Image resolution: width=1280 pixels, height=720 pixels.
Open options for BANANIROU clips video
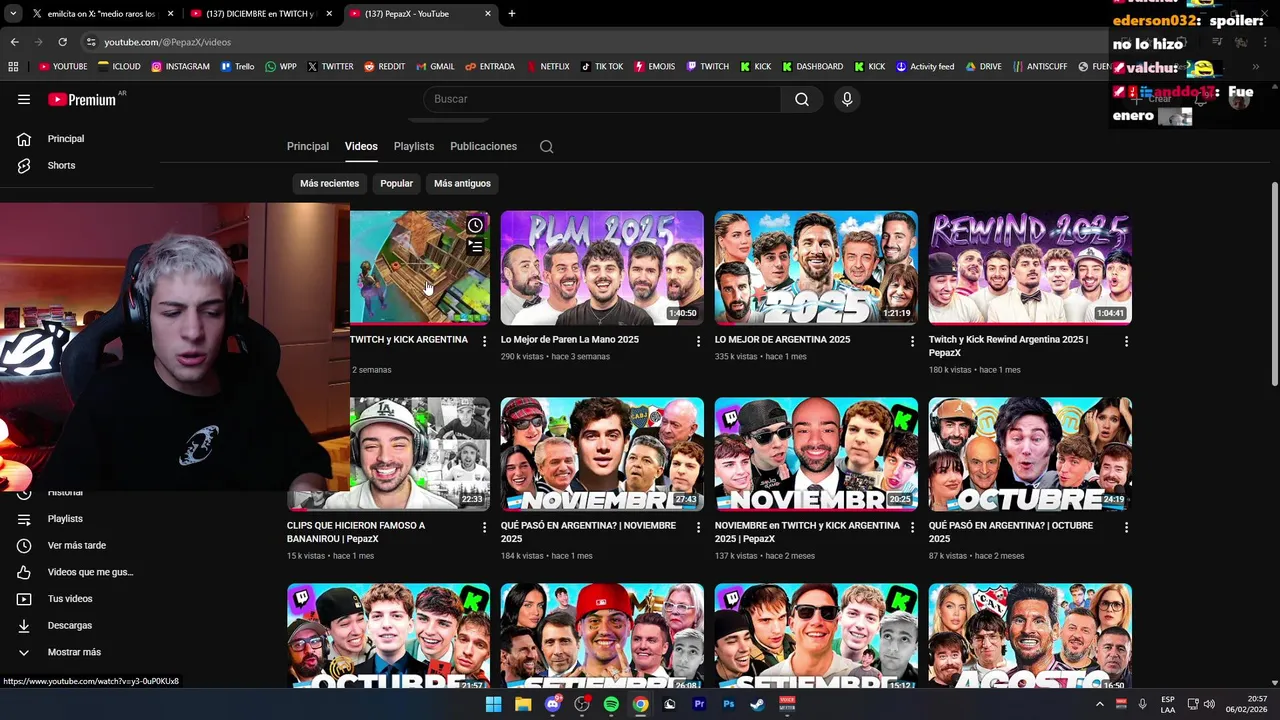[484, 527]
